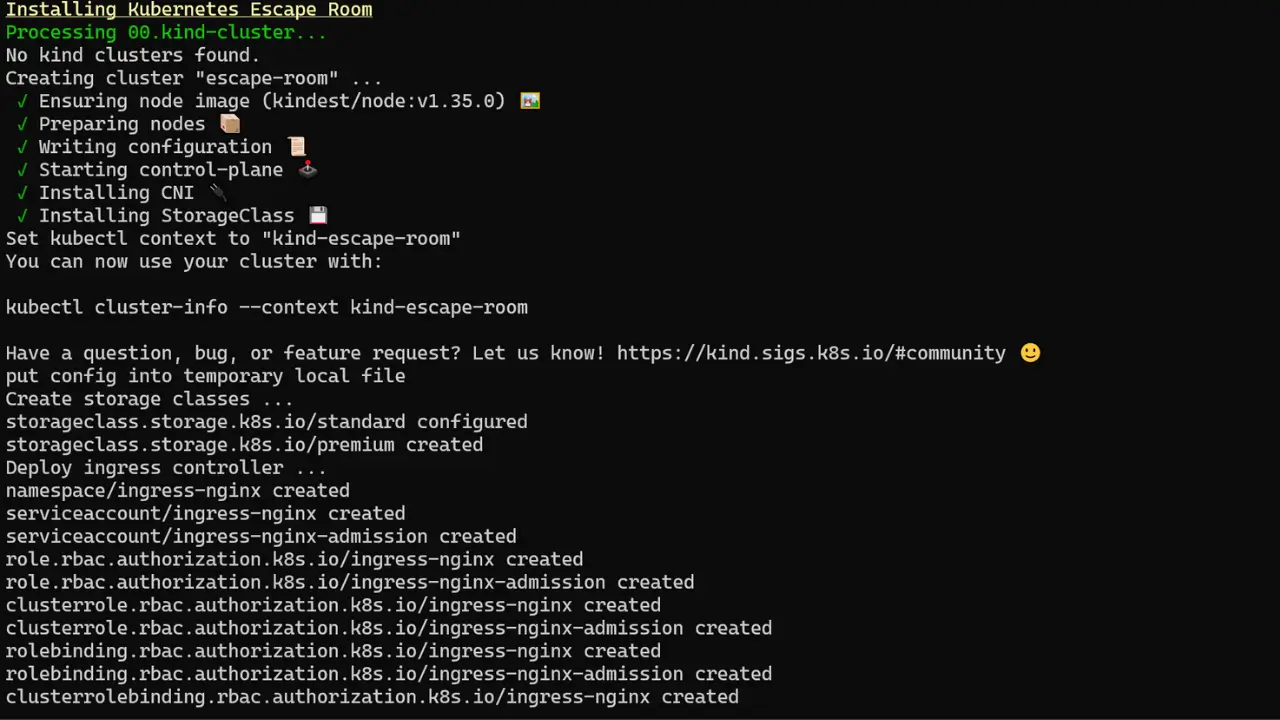Click the storageclass premium created line
The width and height of the screenshot is (1280, 720).
[x=244, y=445]
